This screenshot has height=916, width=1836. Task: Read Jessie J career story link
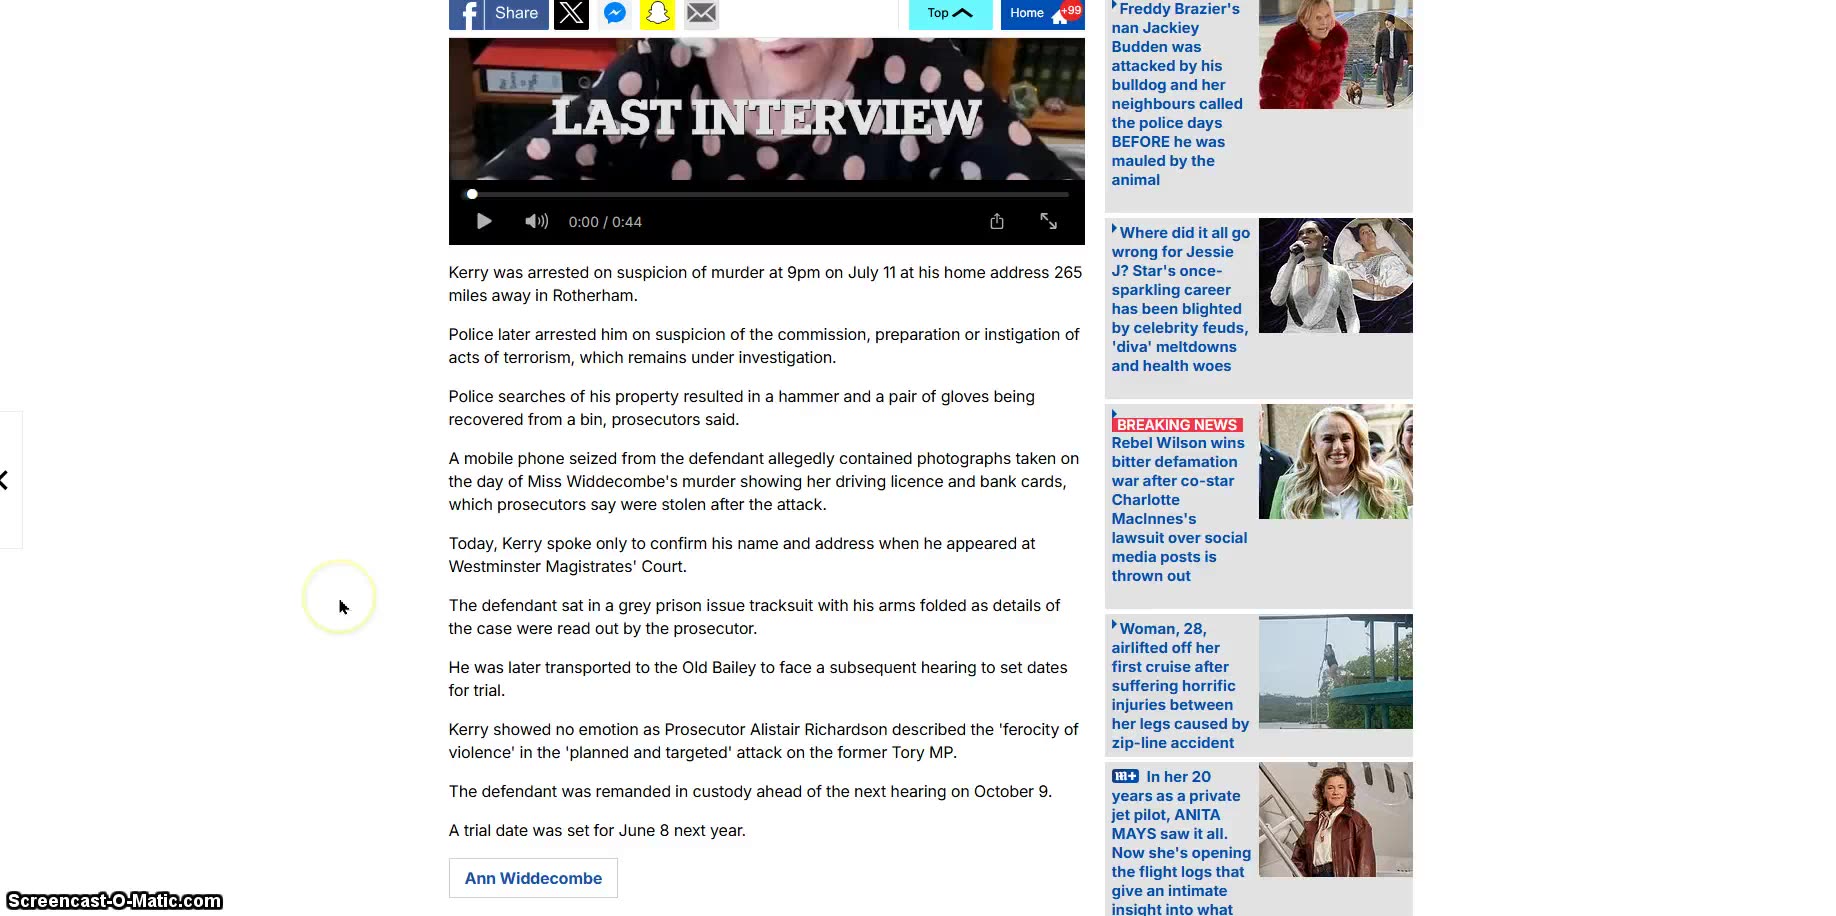pyautogui.click(x=1181, y=299)
